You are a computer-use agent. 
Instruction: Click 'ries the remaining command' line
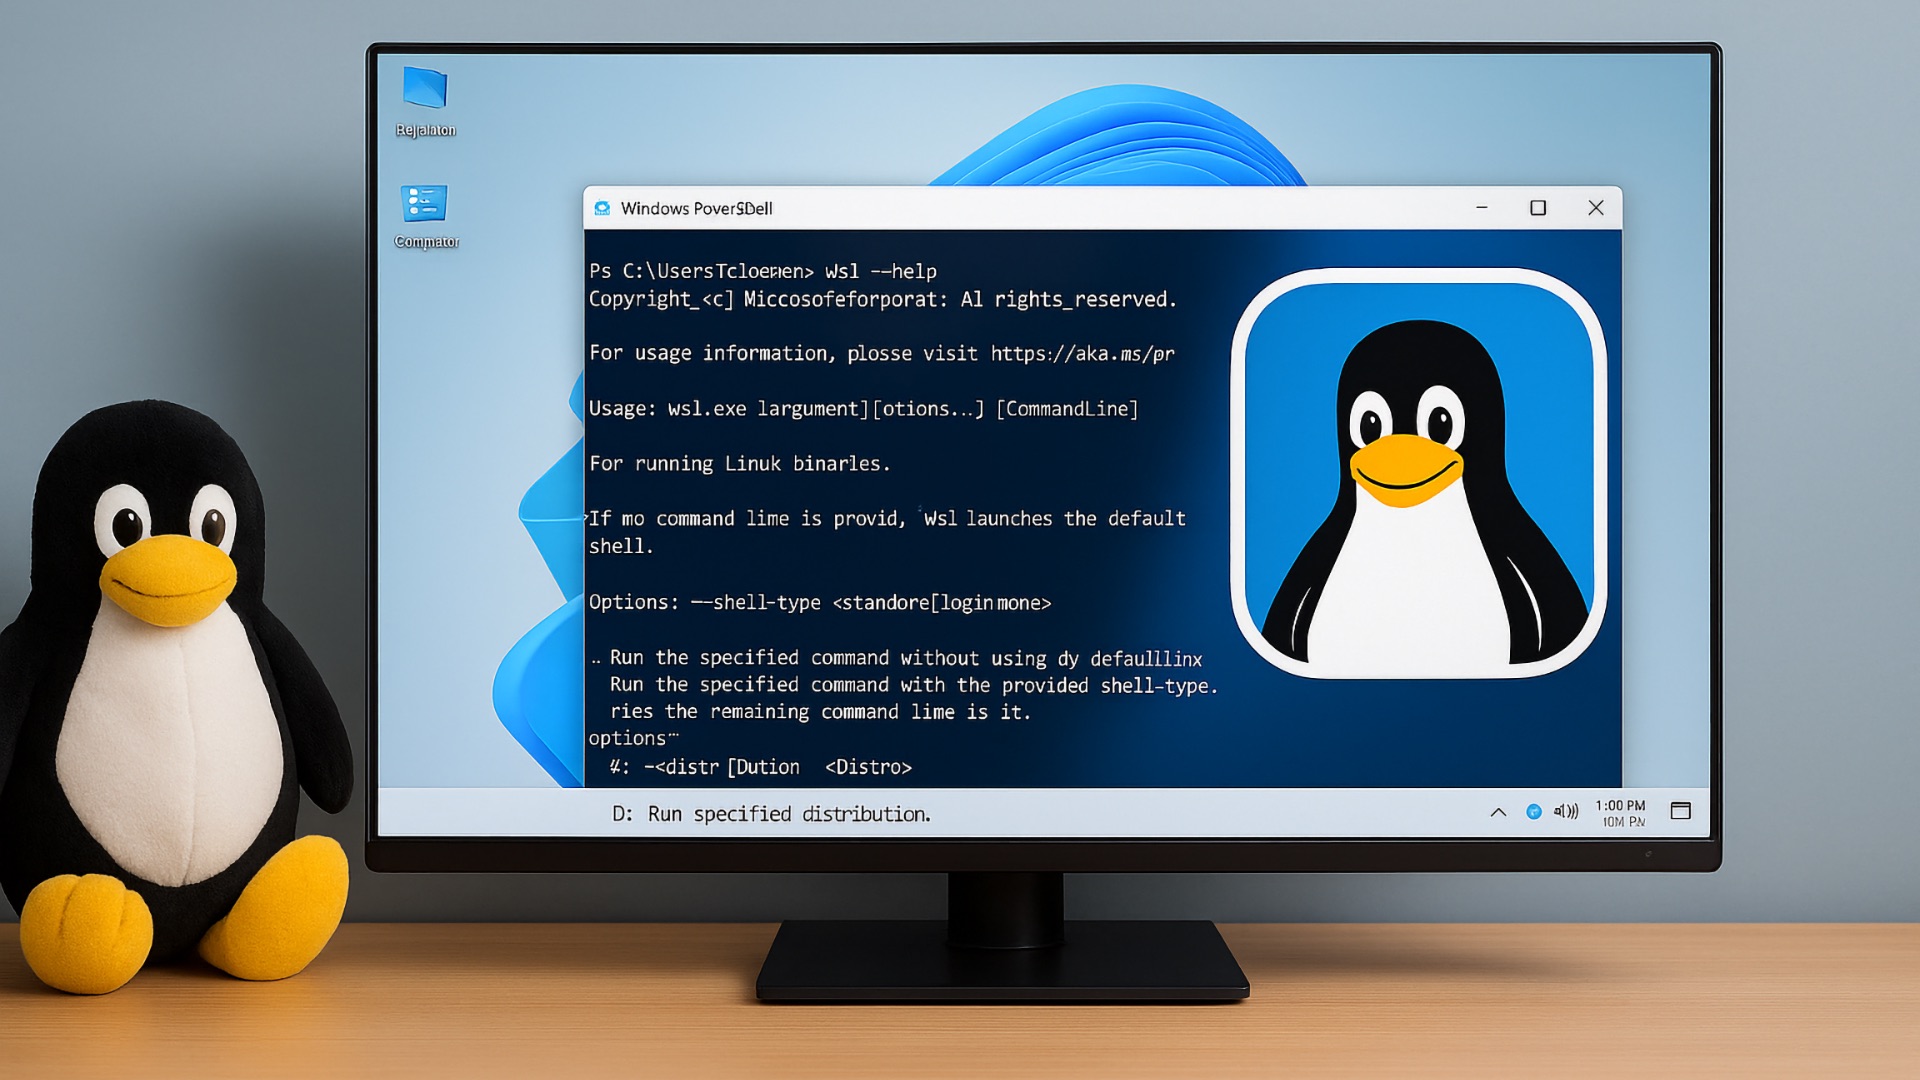[x=820, y=712]
